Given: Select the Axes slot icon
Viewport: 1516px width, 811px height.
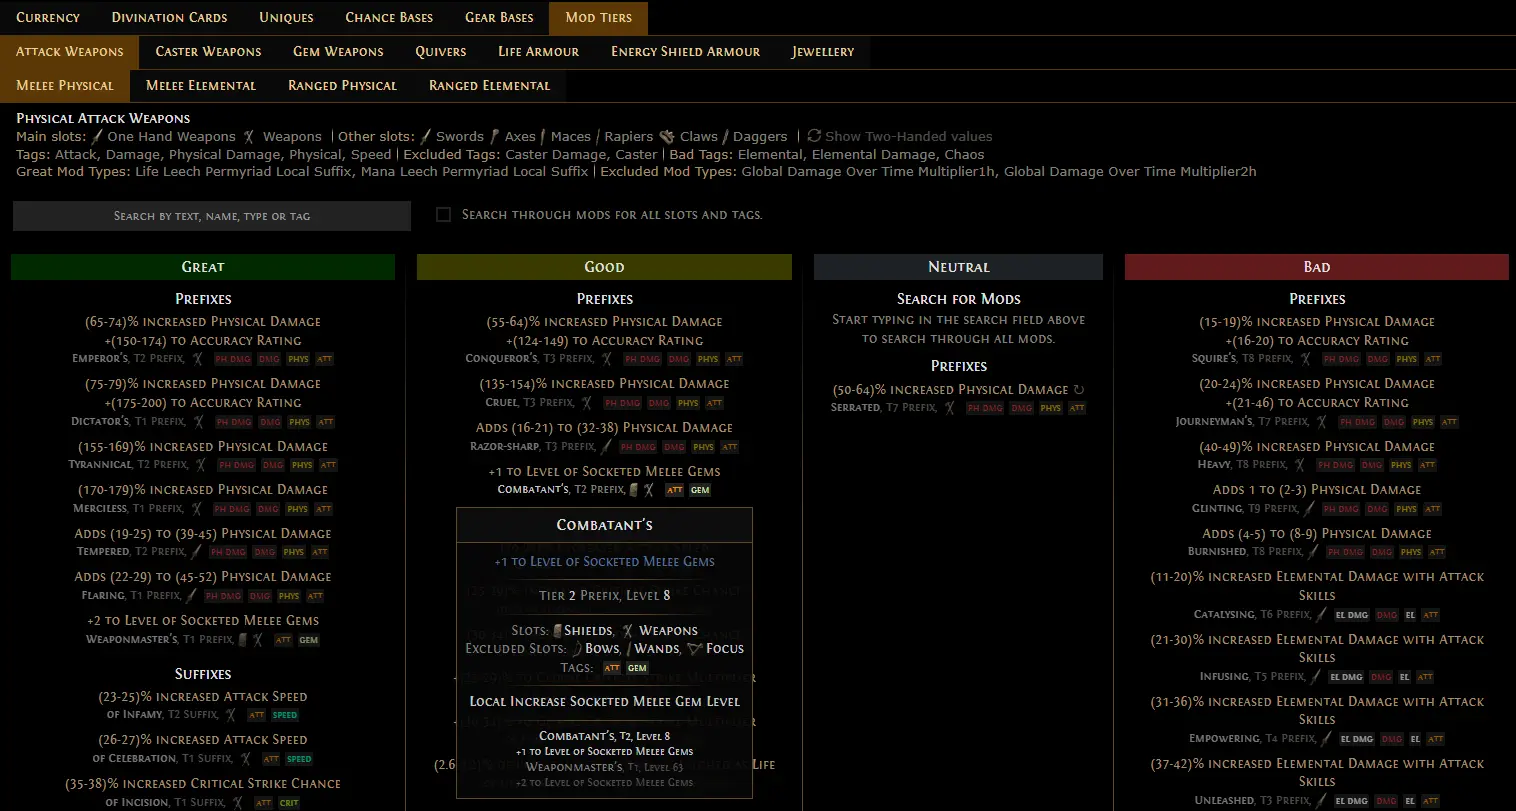Looking at the screenshot, I should click(x=495, y=137).
